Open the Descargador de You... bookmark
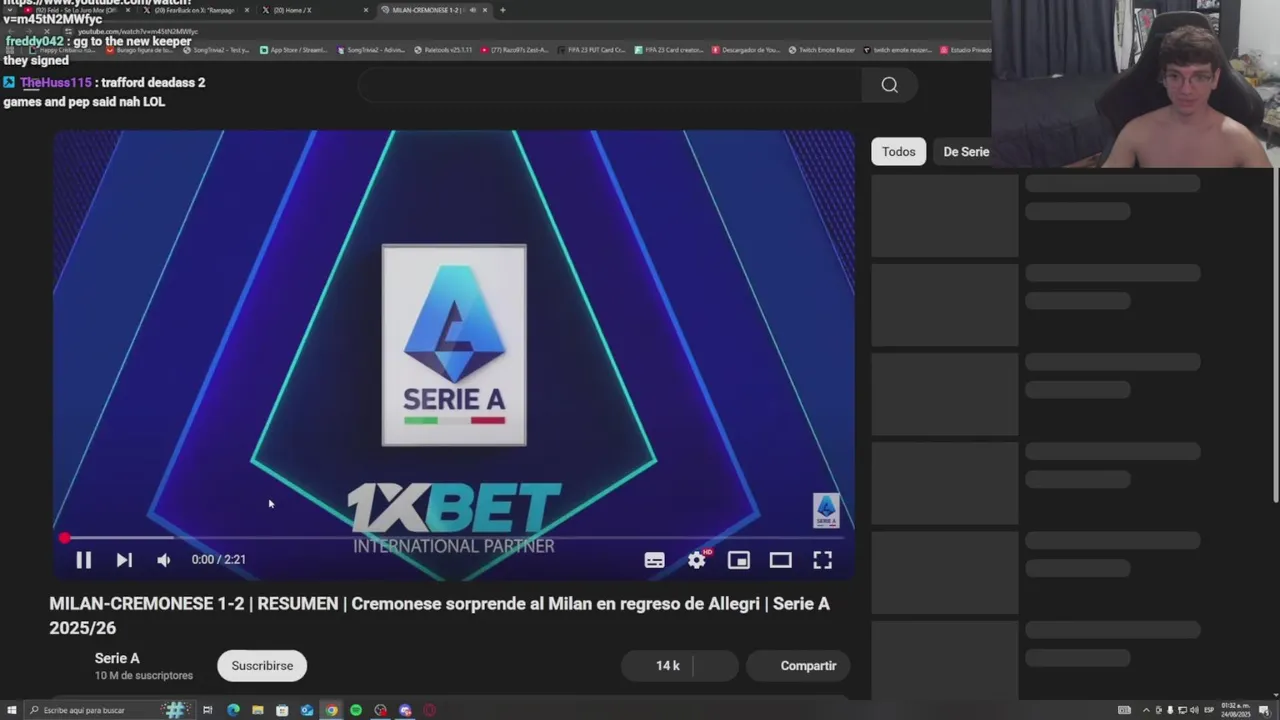1280x720 pixels. click(745, 50)
